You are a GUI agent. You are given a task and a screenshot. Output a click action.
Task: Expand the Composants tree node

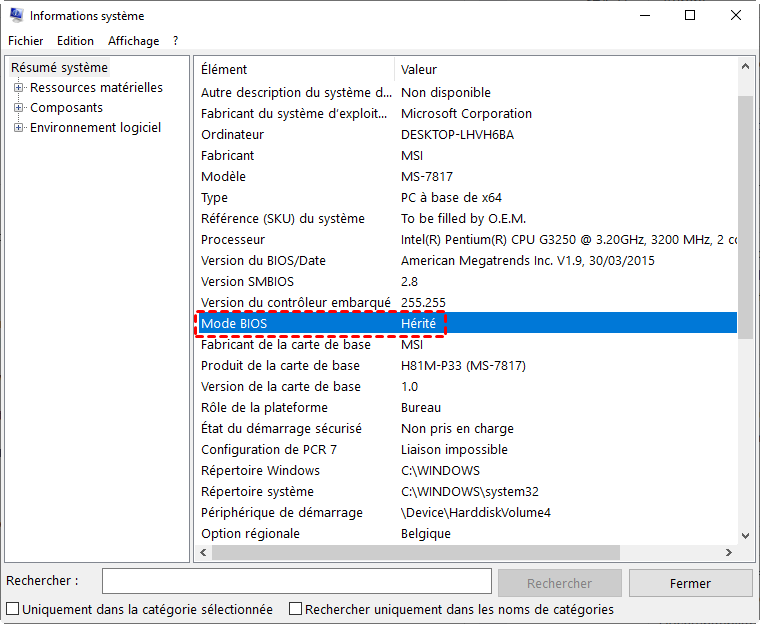[18, 108]
